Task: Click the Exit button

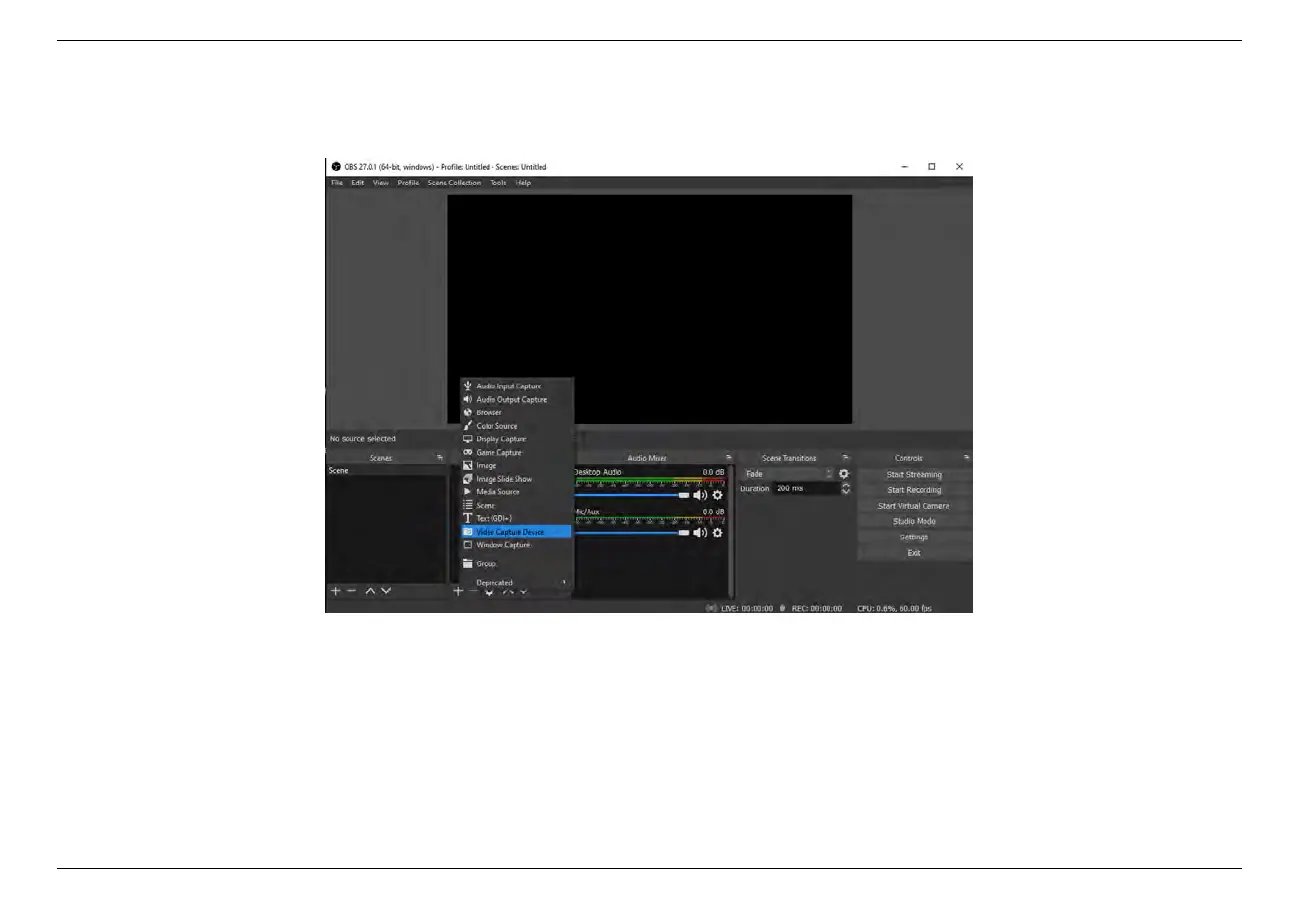Action: 914,553
